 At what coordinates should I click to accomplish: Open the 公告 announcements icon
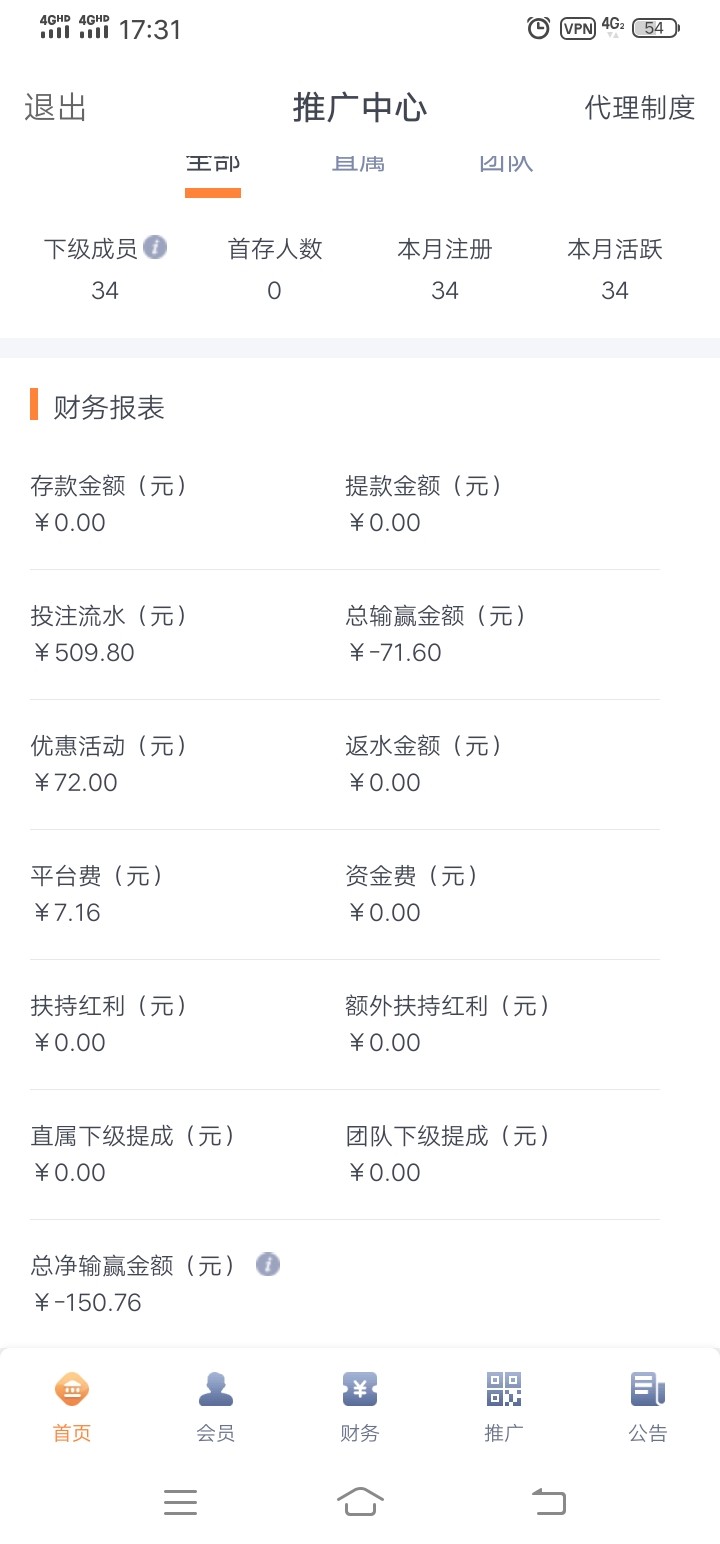[648, 1389]
